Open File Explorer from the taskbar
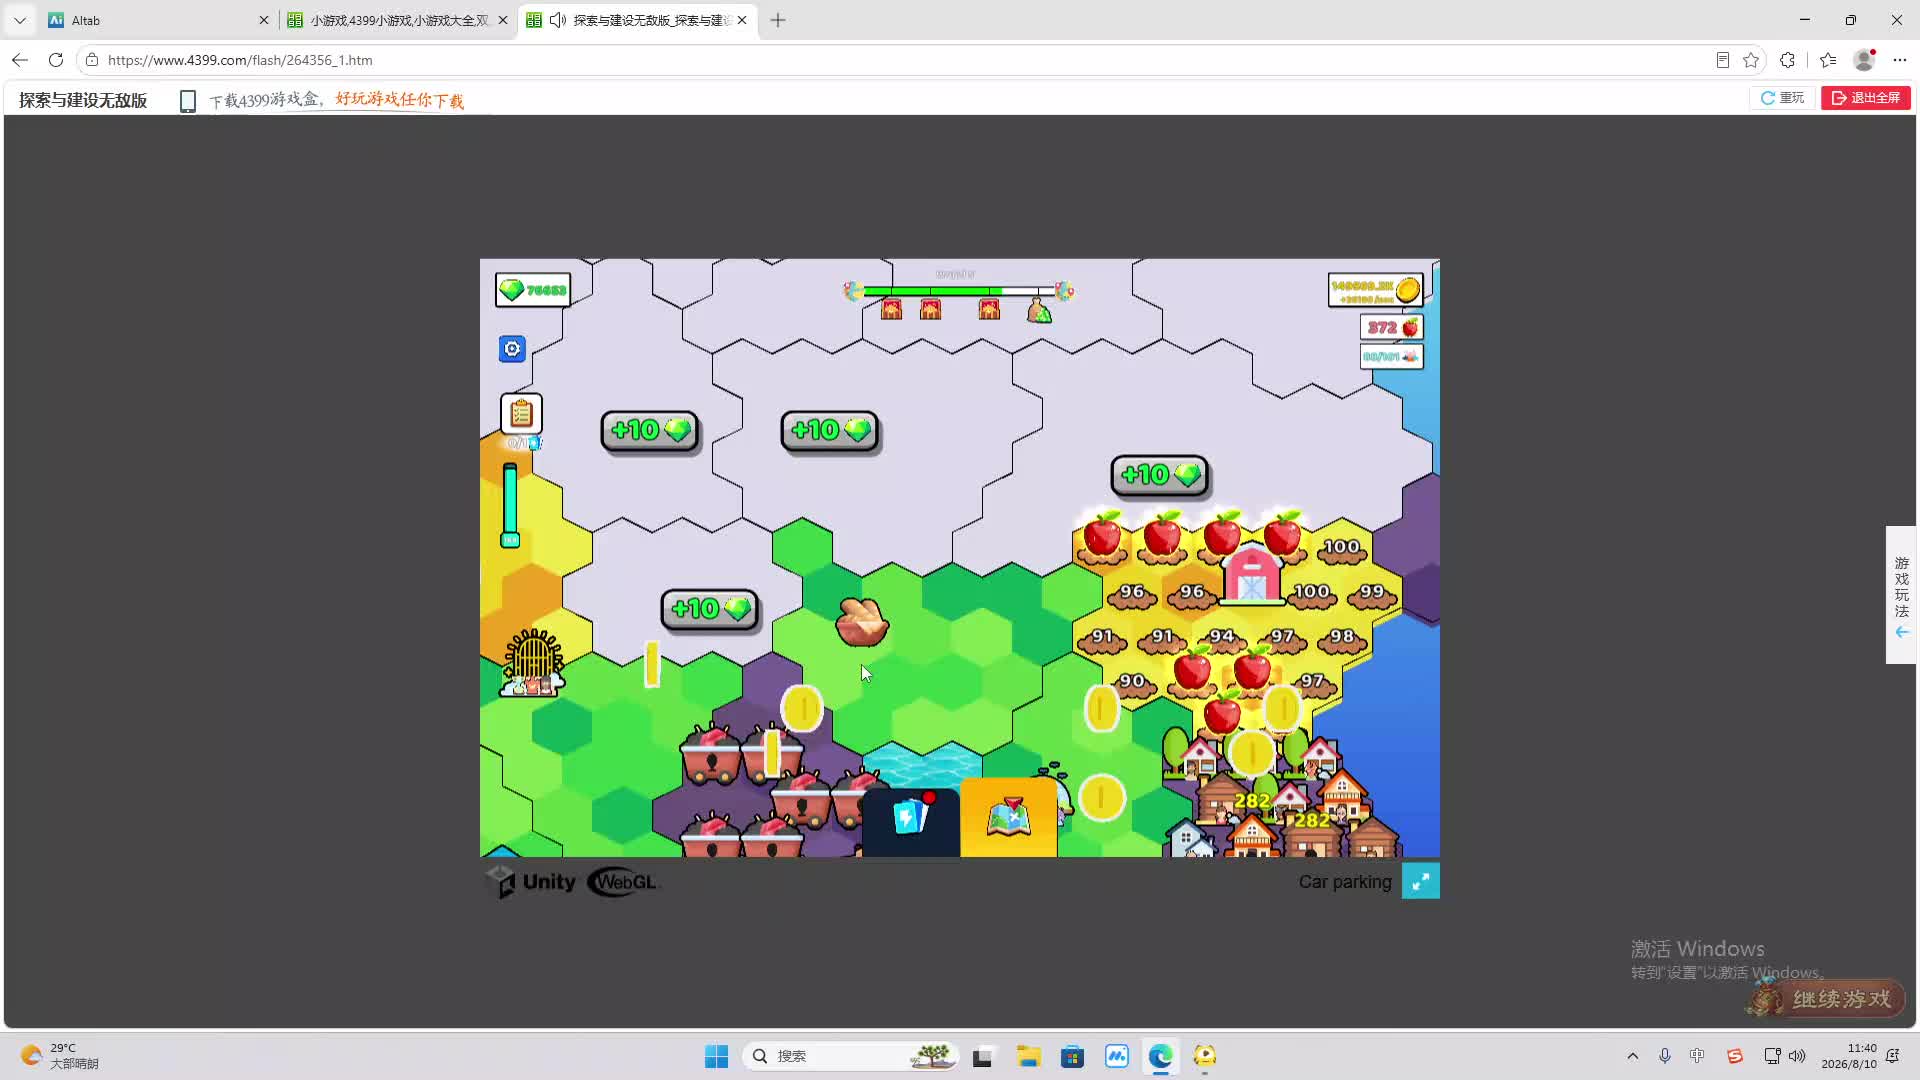1920x1080 pixels. [1028, 1056]
